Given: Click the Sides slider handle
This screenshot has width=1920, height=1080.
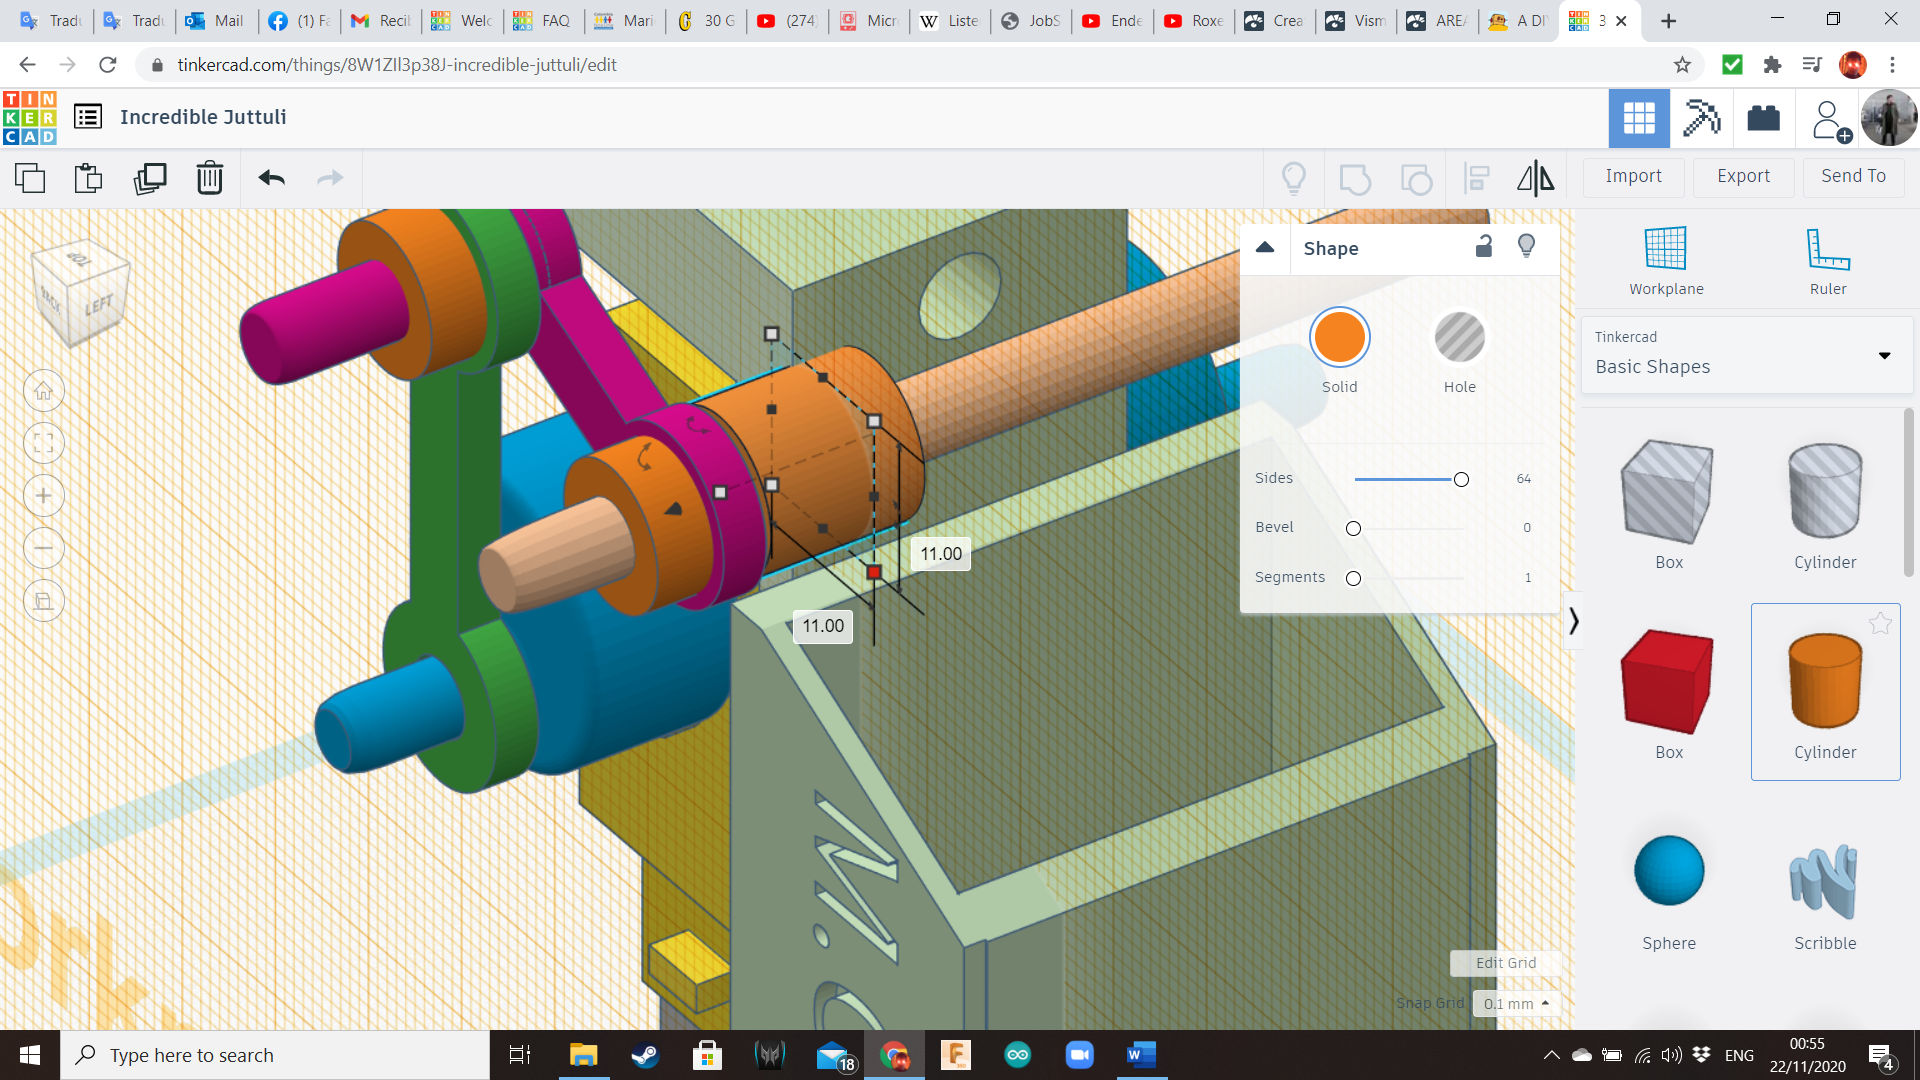Looking at the screenshot, I should click(1461, 480).
